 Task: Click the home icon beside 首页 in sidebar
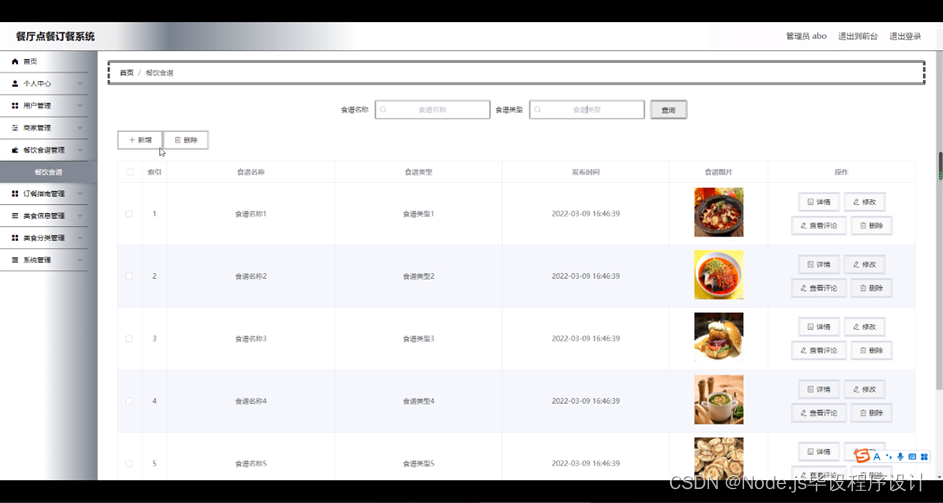click(x=15, y=61)
